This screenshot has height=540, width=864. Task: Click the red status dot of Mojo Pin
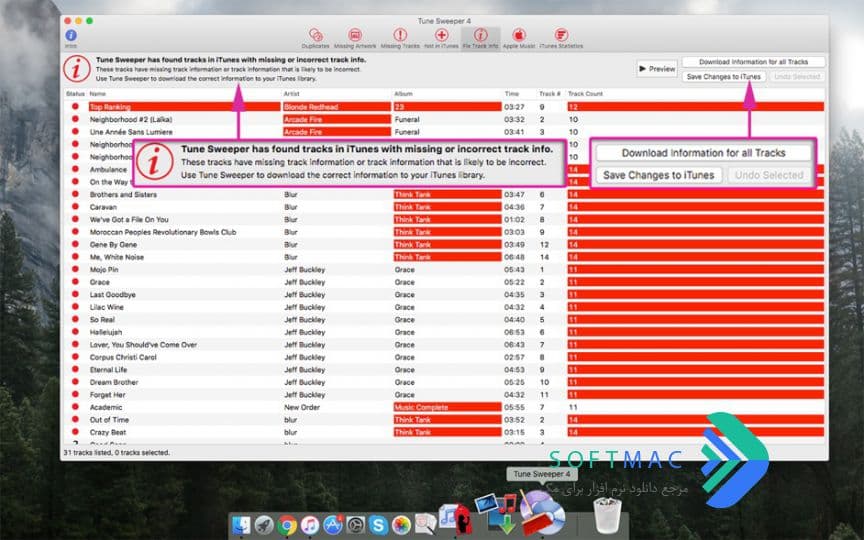tap(75, 269)
